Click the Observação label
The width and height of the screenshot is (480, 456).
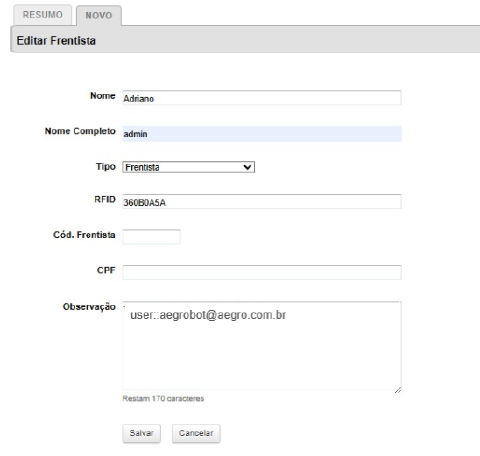(89, 307)
